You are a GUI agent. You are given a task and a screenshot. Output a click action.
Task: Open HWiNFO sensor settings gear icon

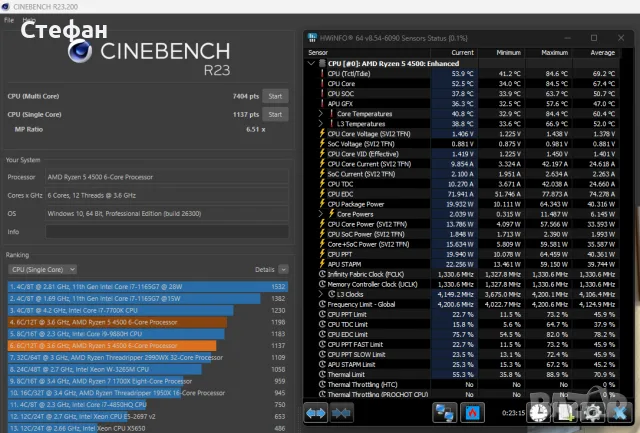pos(593,413)
